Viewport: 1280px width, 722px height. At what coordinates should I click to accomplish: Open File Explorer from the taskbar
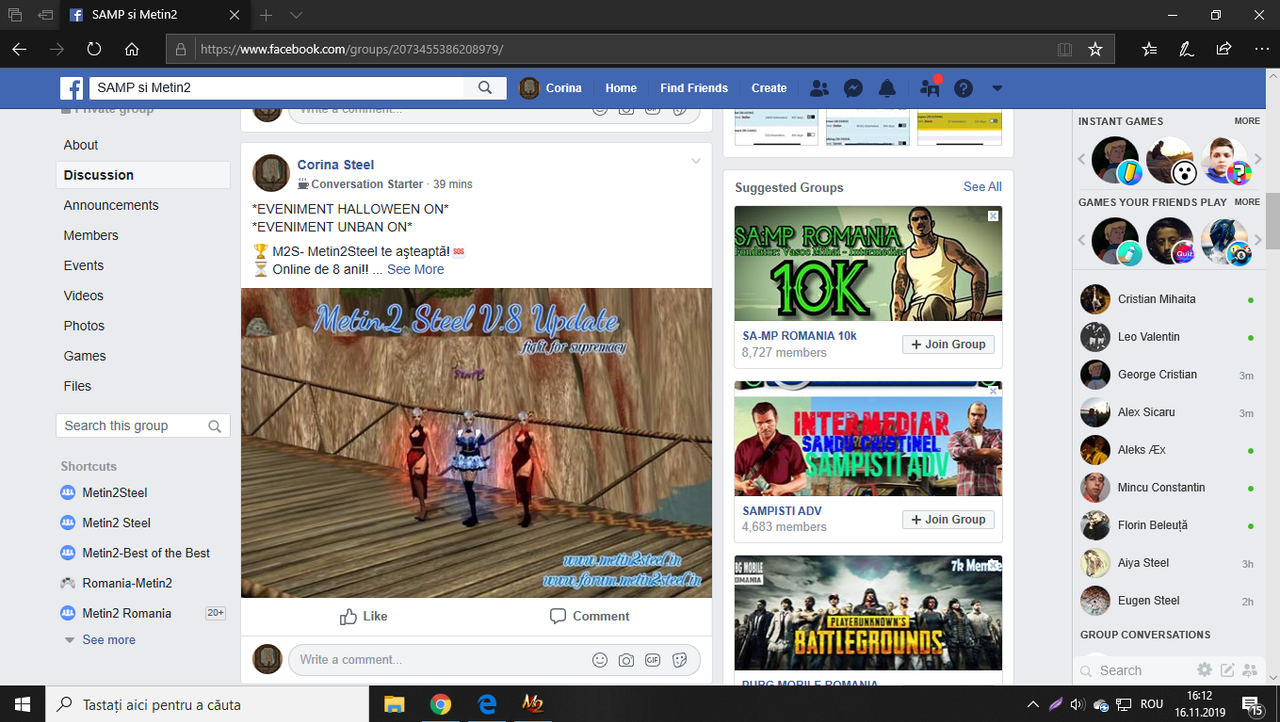394,704
